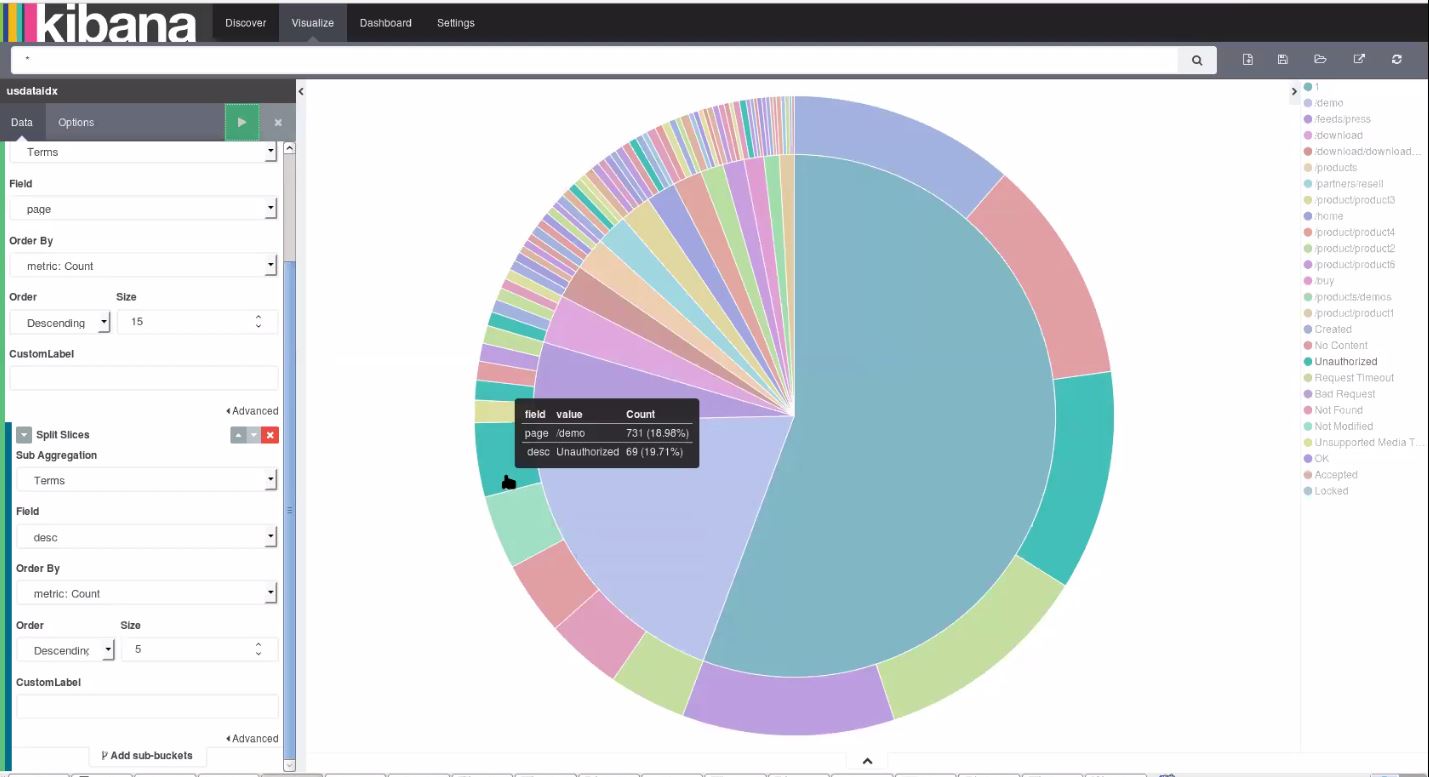Open Order Descending dropdown beside Size 15

[x=60, y=322]
